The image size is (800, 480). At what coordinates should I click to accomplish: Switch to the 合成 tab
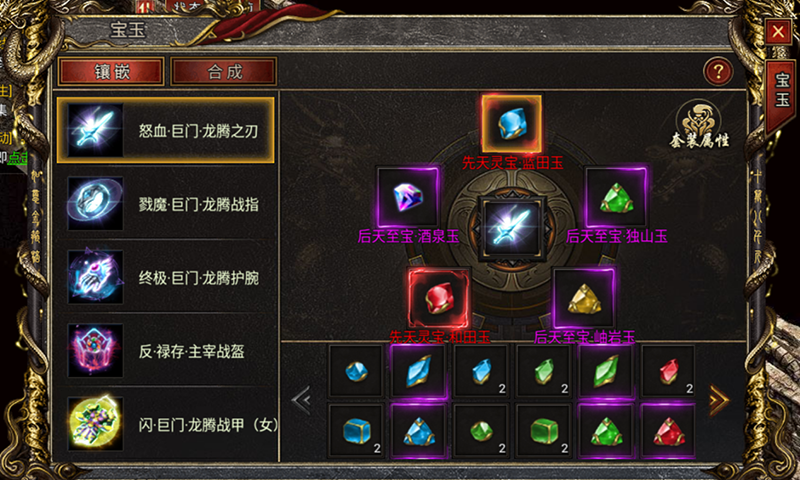pyautogui.click(x=224, y=71)
